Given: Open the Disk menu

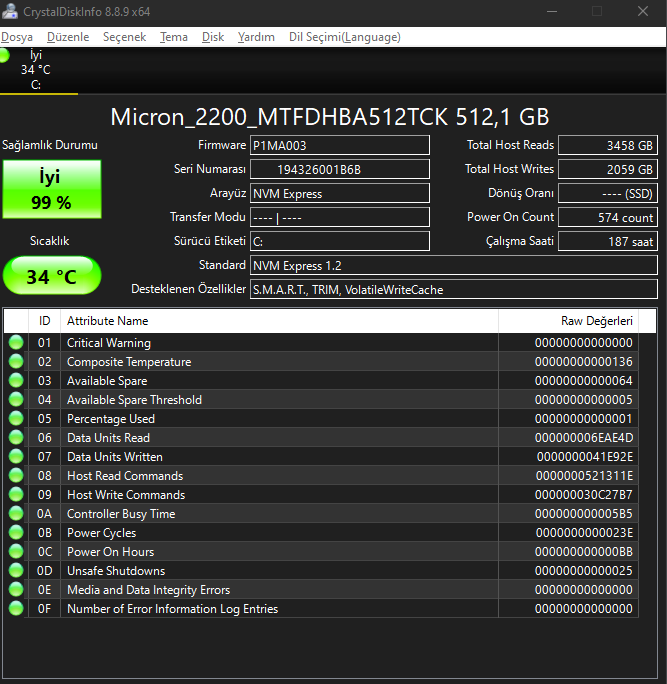Looking at the screenshot, I should pyautogui.click(x=213, y=37).
